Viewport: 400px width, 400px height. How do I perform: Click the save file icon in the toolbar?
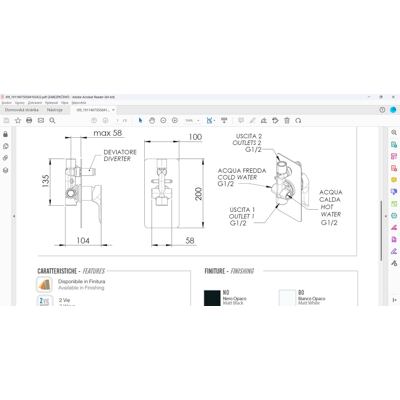pyautogui.click(x=6, y=120)
